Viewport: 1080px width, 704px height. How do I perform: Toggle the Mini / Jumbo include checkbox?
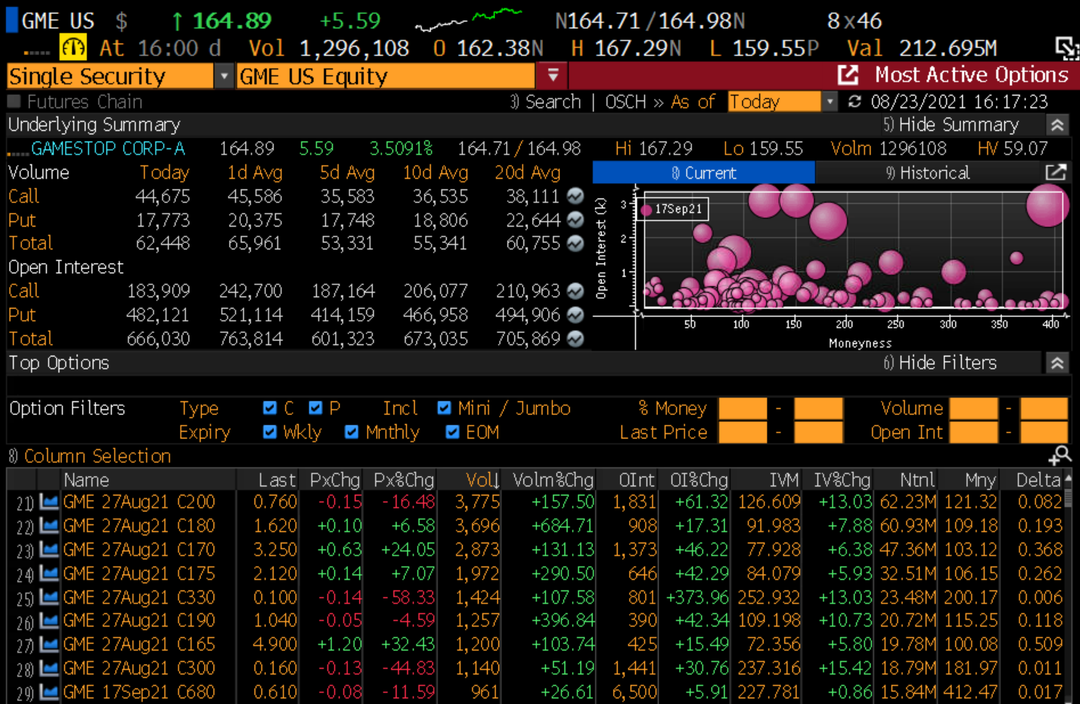click(444, 408)
